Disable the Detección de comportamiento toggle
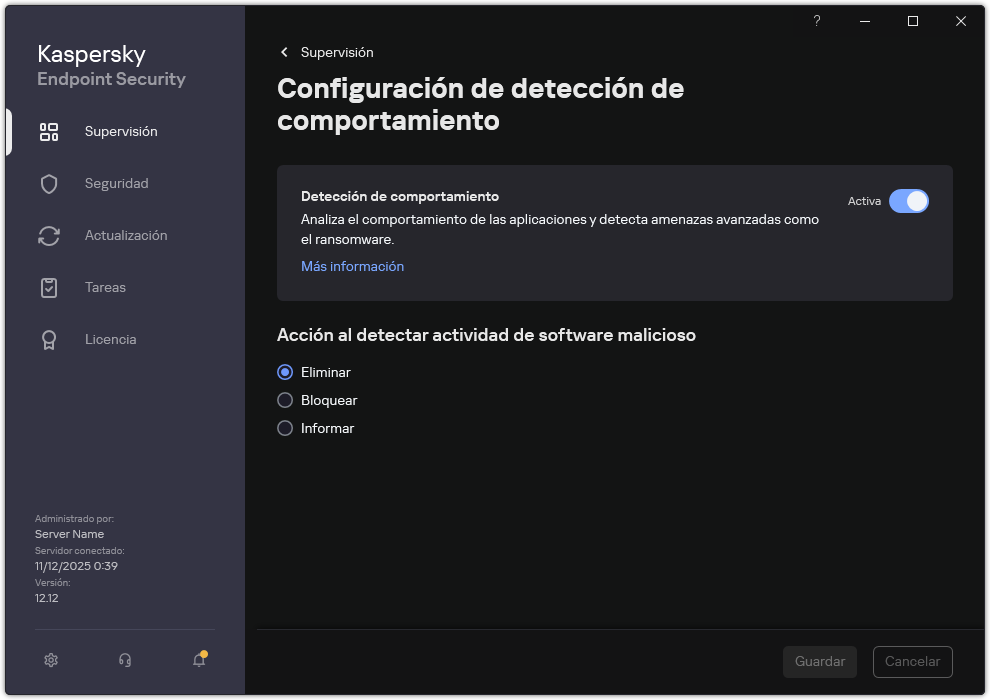This screenshot has width=990, height=700. (x=909, y=201)
